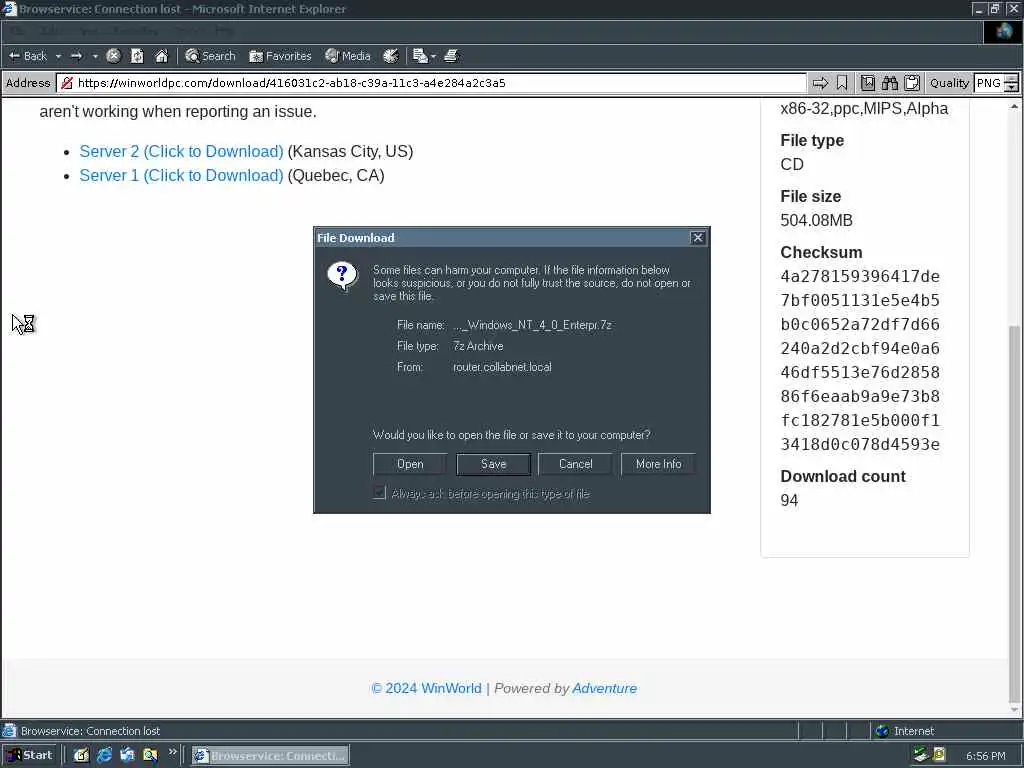The height and width of the screenshot is (768, 1024).
Task: Click the Open button in File Download
Action: coord(410,464)
